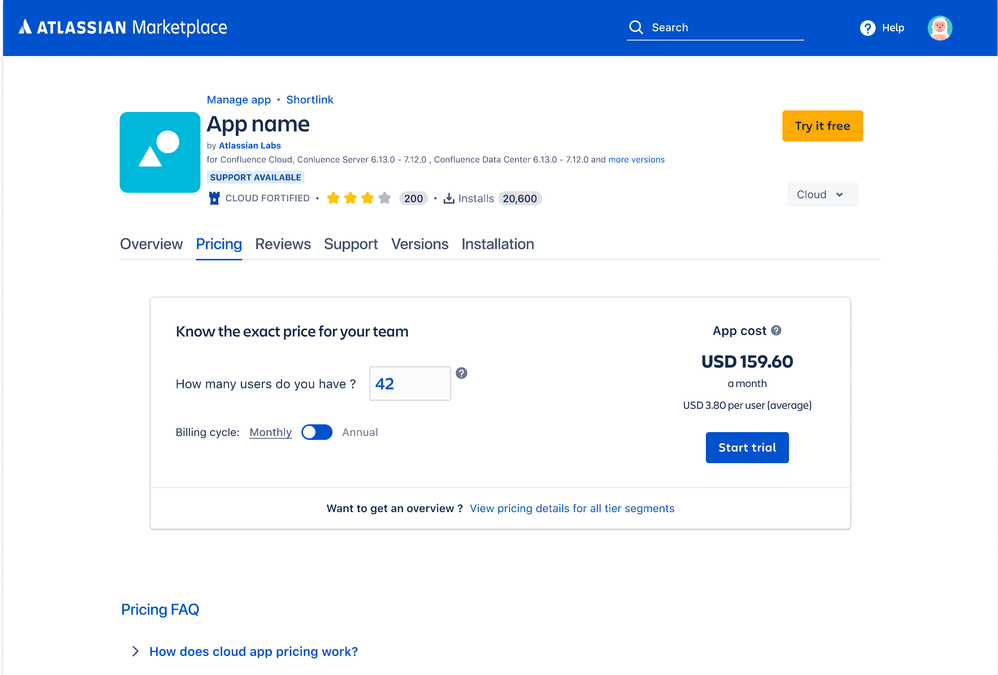Click the help icon beside user count field
Image resolution: width=998 pixels, height=675 pixels.
(x=461, y=373)
